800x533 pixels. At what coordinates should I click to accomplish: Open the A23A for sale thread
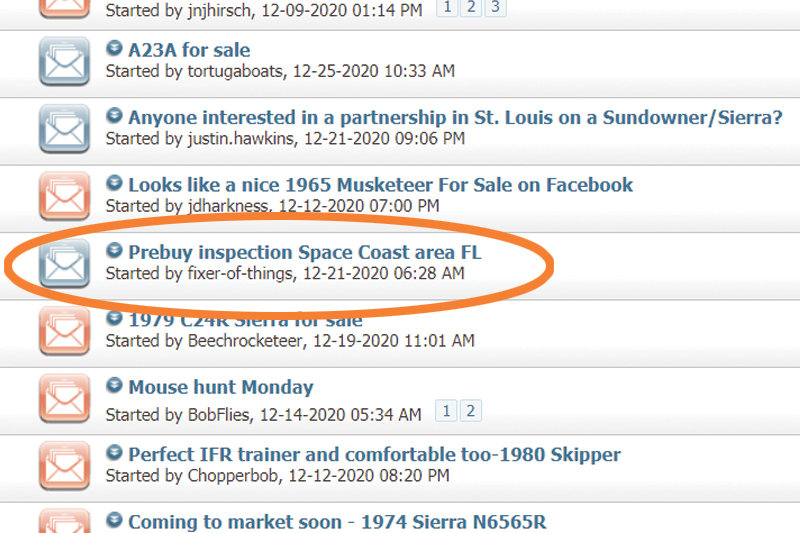pos(189,50)
